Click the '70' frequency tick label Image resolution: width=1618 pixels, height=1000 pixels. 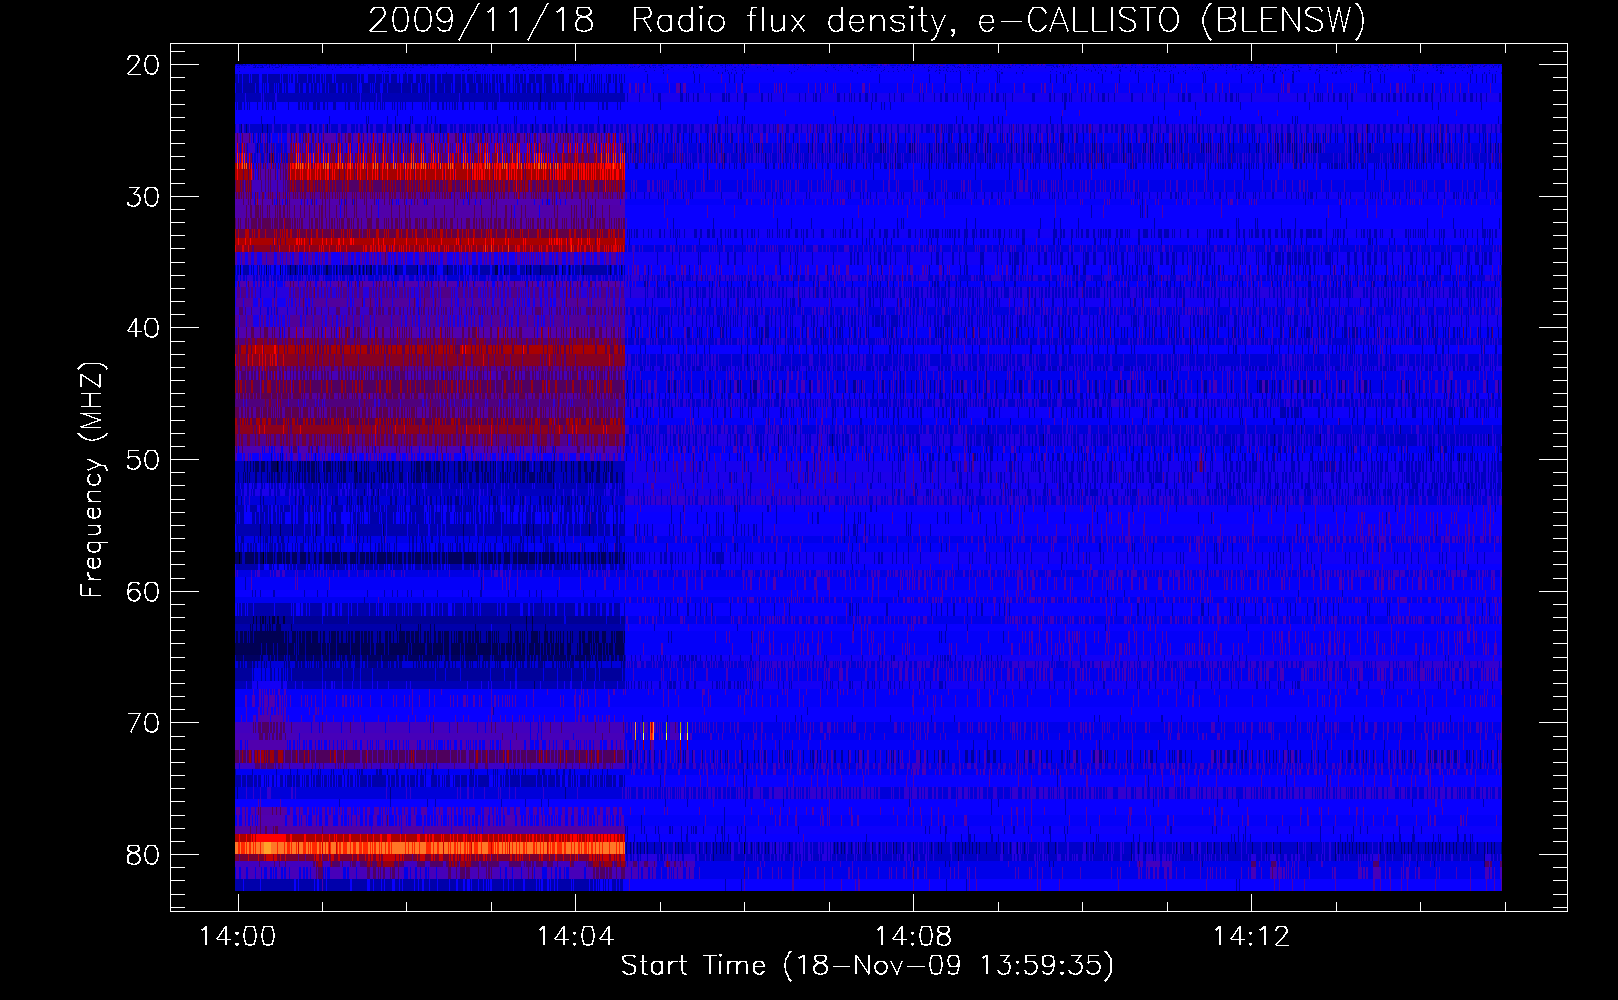coord(144,723)
